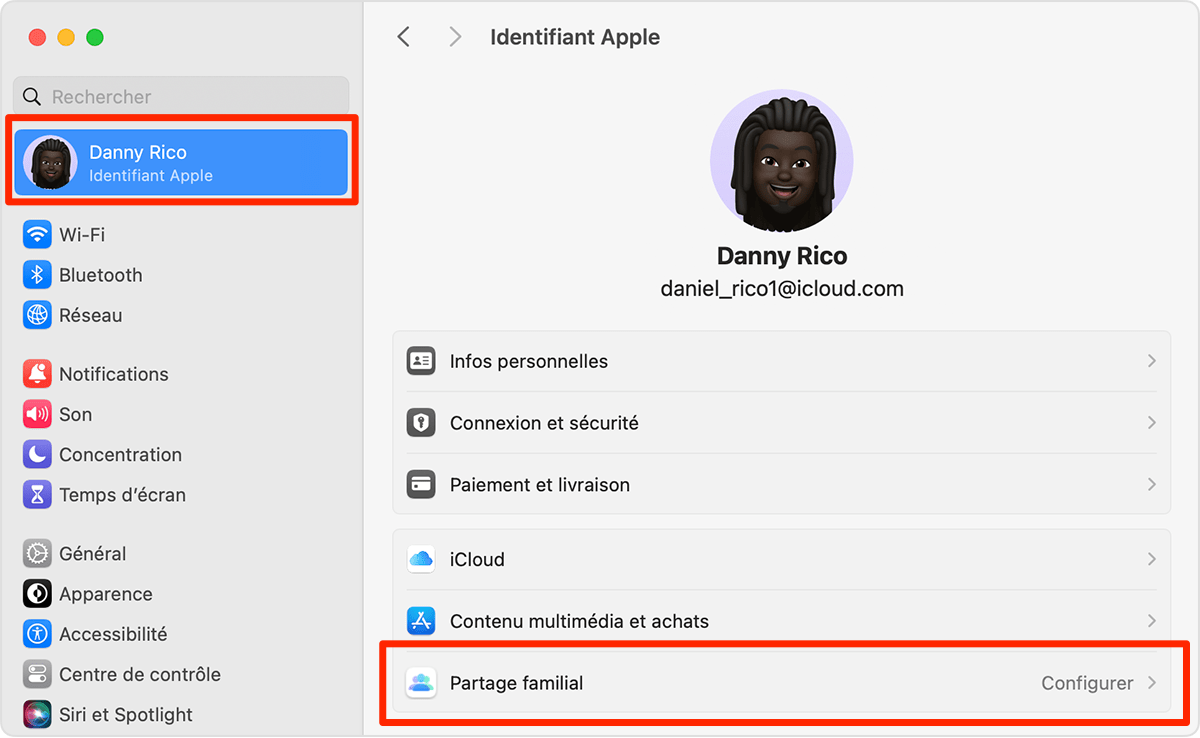Image resolution: width=1200 pixels, height=738 pixels.
Task: Click the Apparence icon
Action: [37, 594]
